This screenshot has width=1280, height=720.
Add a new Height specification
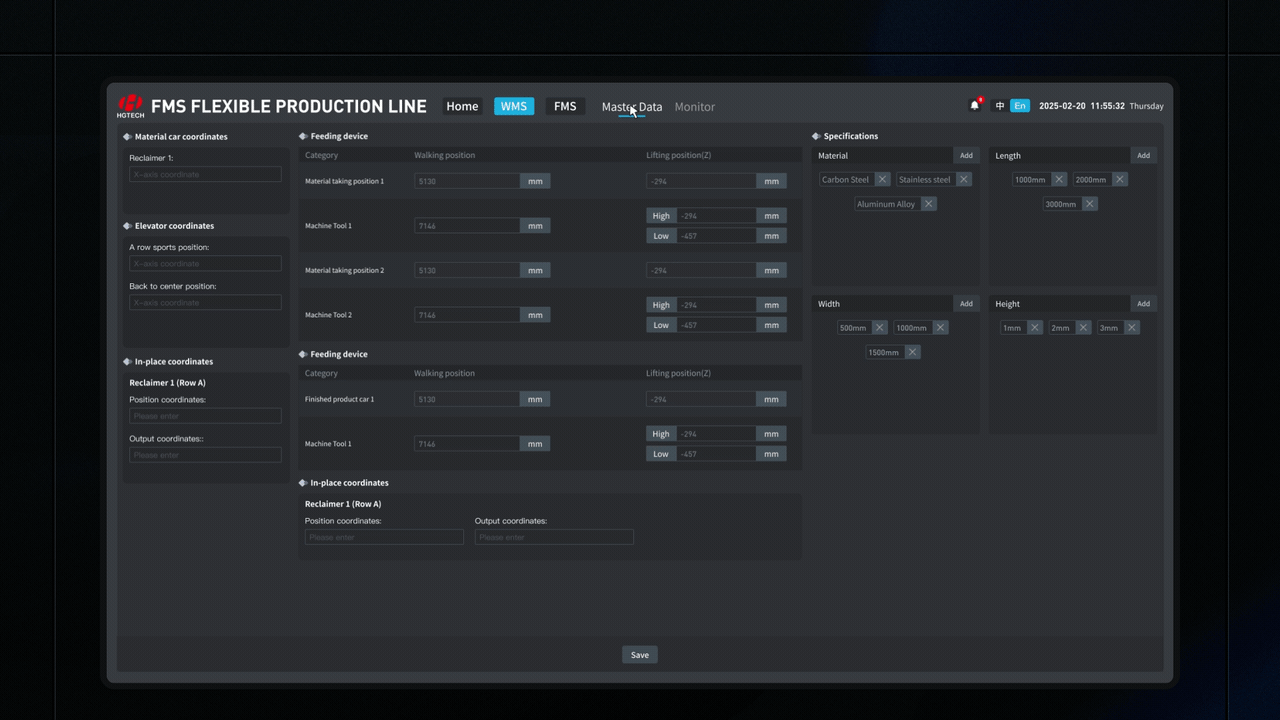(x=1143, y=304)
